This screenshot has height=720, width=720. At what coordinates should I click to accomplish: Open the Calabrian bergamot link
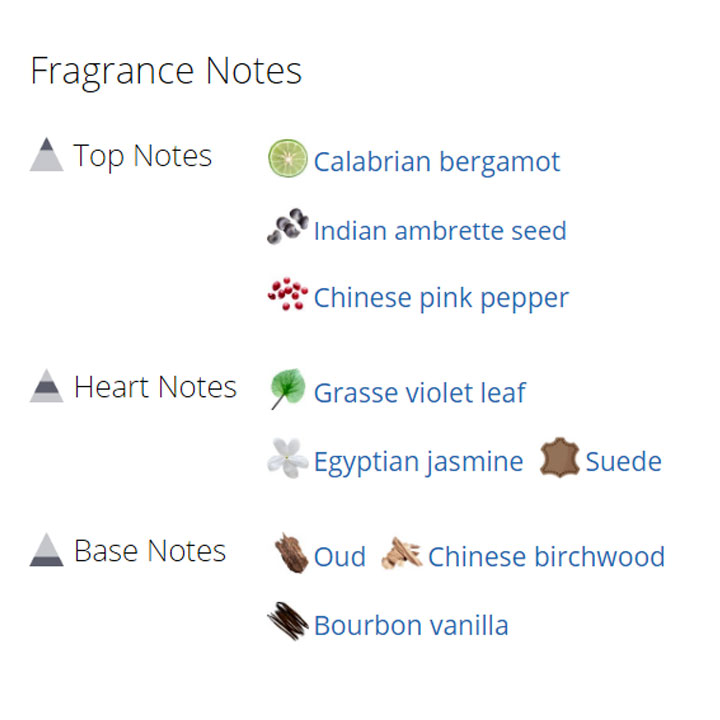click(437, 162)
